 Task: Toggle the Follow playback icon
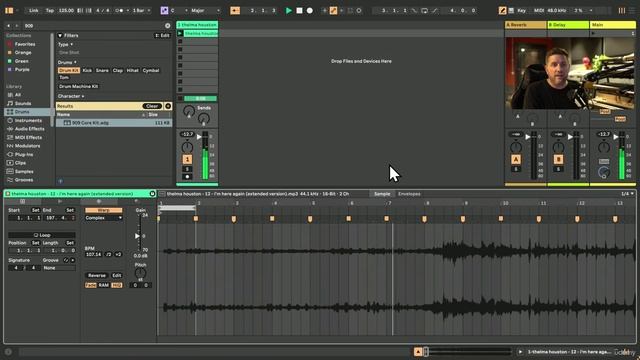coord(235,10)
